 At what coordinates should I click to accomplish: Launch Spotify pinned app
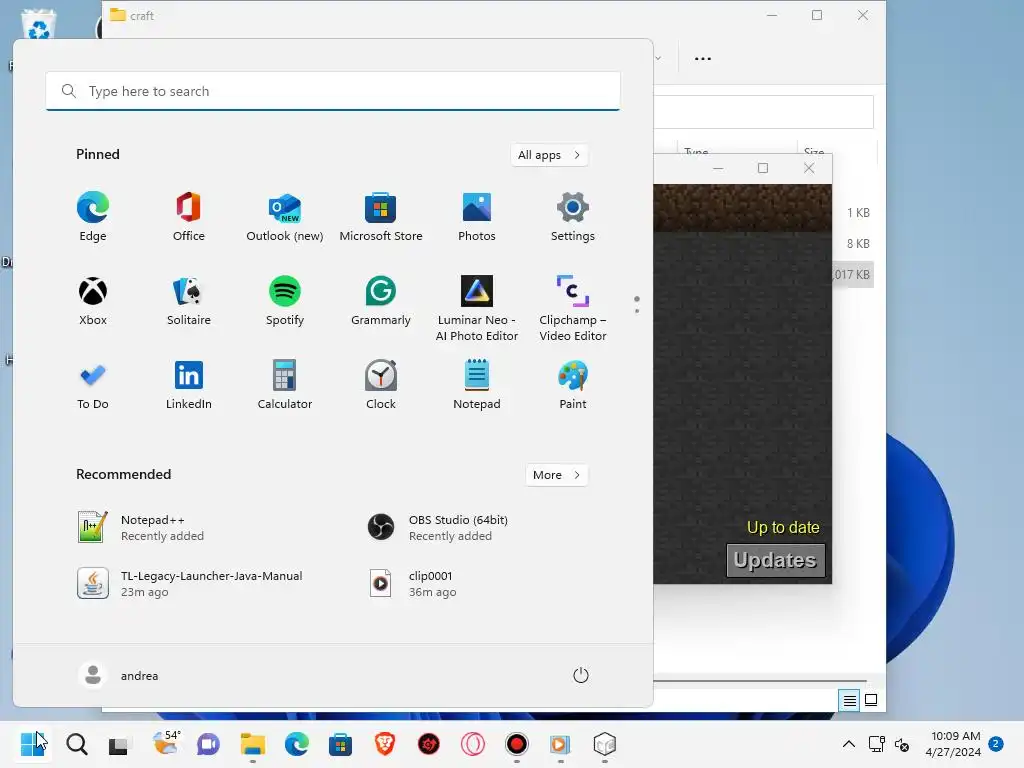coord(285,301)
